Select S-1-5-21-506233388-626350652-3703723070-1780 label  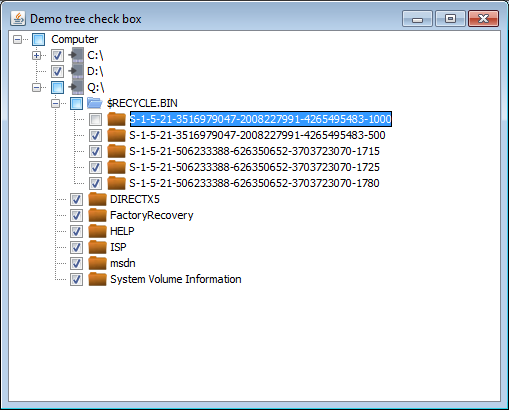(254, 183)
